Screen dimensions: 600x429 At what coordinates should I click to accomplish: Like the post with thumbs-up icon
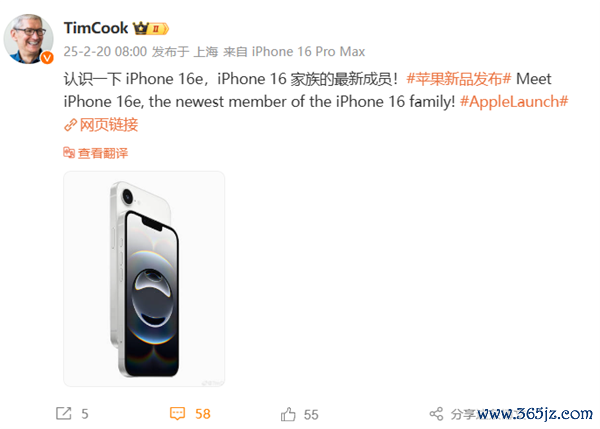coord(288,414)
